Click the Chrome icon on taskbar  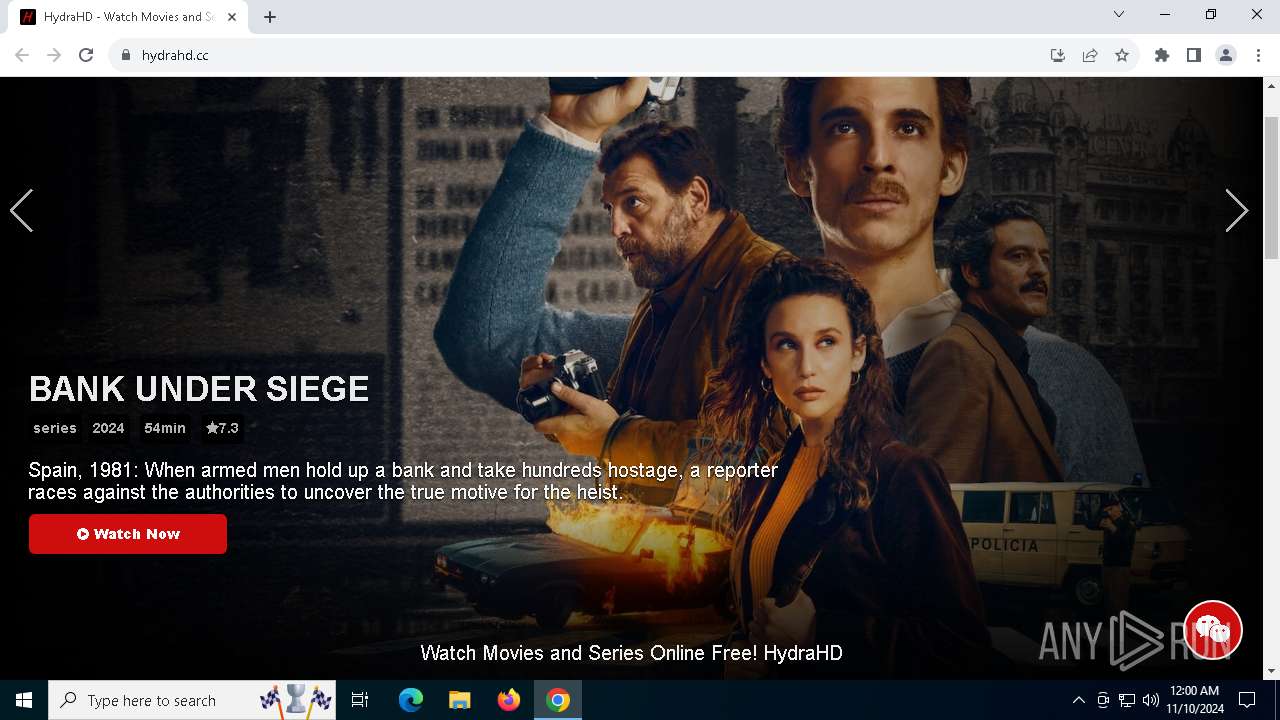(557, 700)
